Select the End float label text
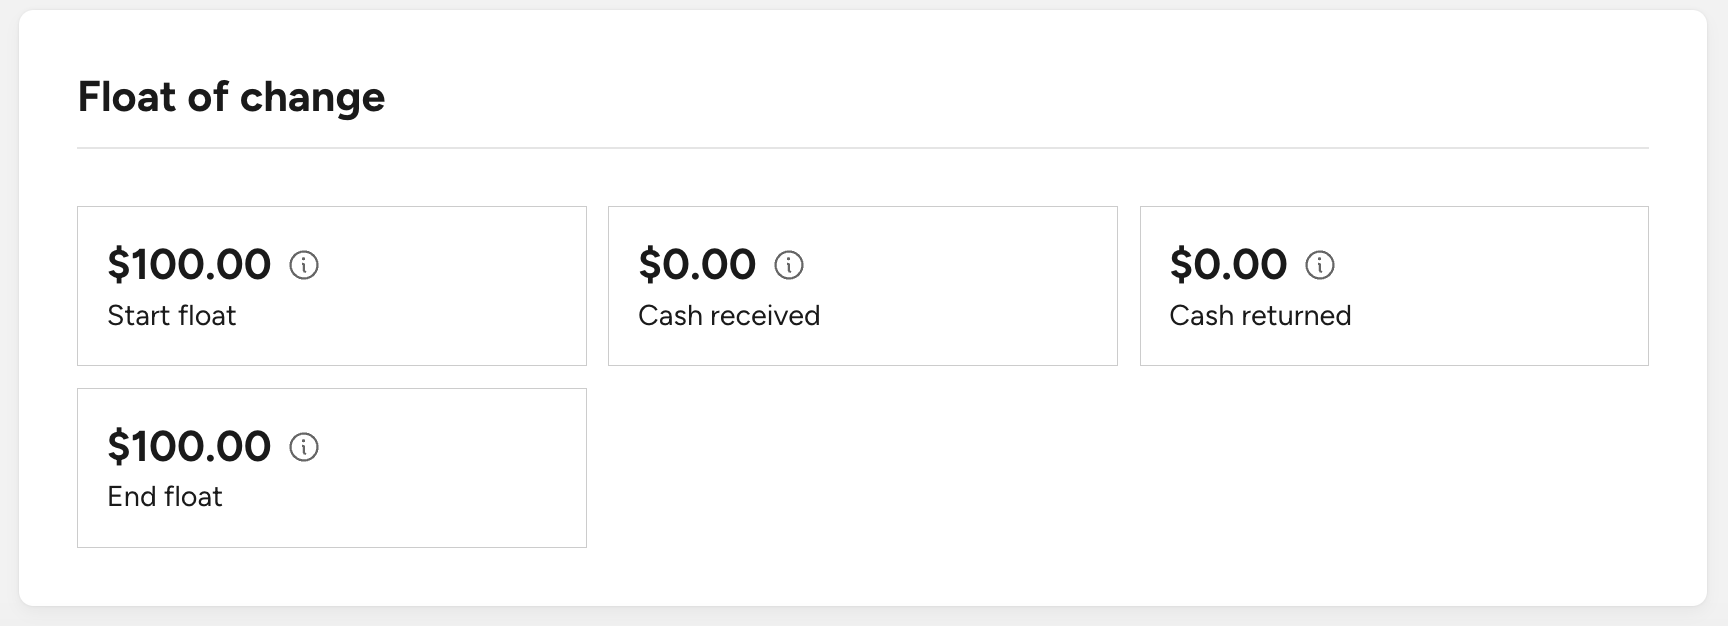The width and height of the screenshot is (1728, 626). (x=165, y=497)
